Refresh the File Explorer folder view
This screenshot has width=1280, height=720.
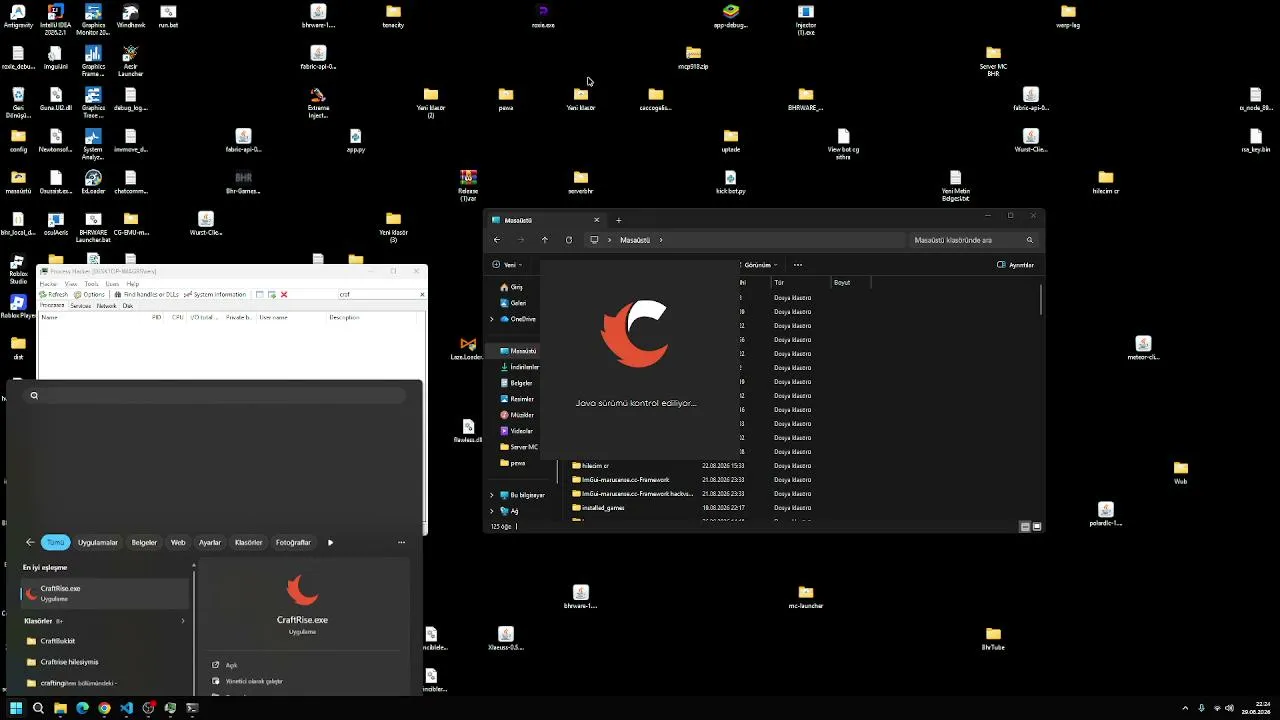[x=569, y=240]
